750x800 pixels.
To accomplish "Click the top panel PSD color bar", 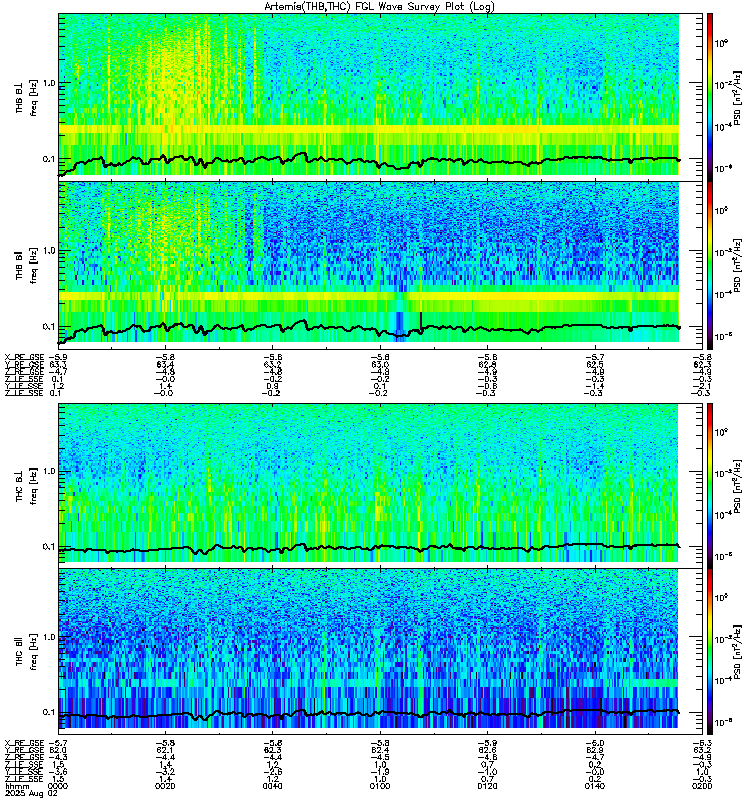I will [x=710, y=97].
